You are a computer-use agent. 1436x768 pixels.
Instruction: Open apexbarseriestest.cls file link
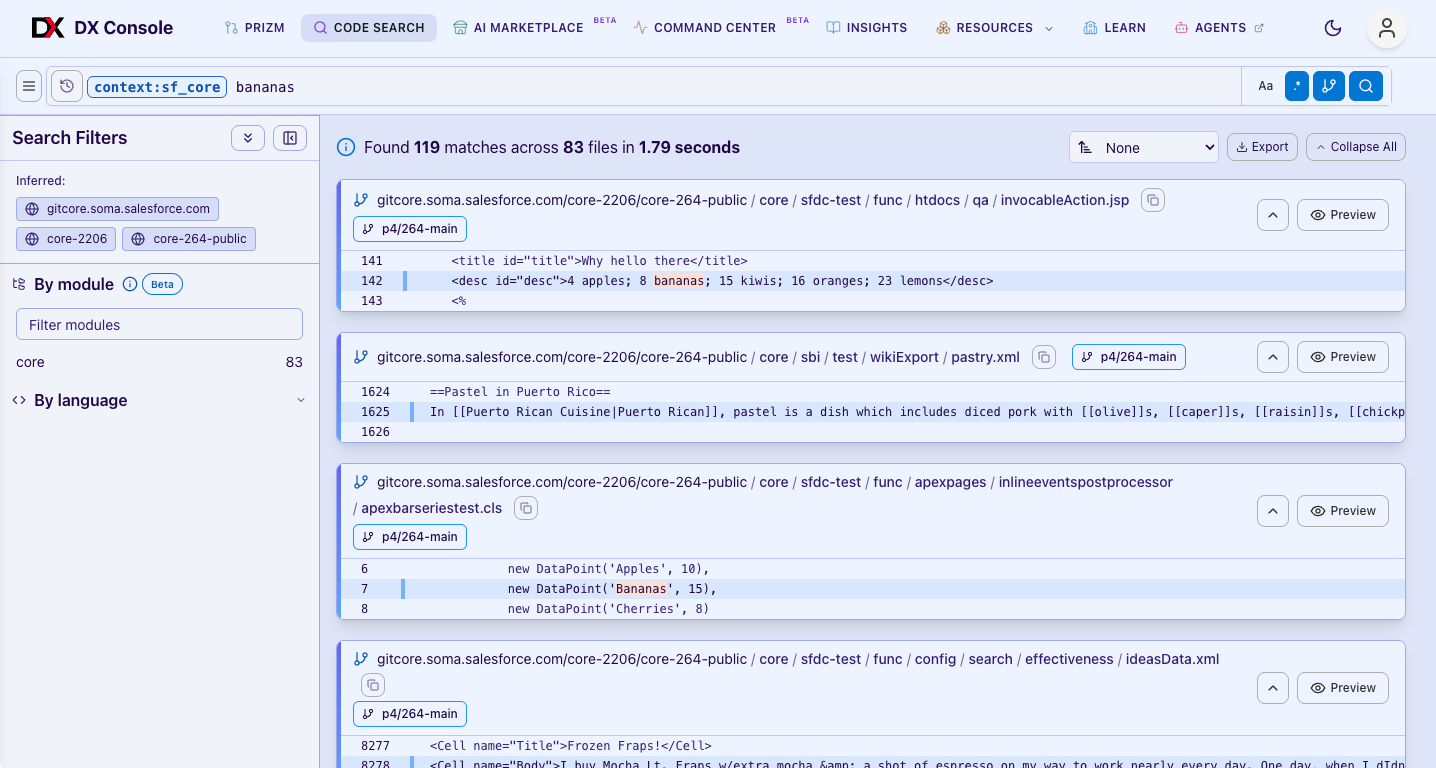coord(432,508)
